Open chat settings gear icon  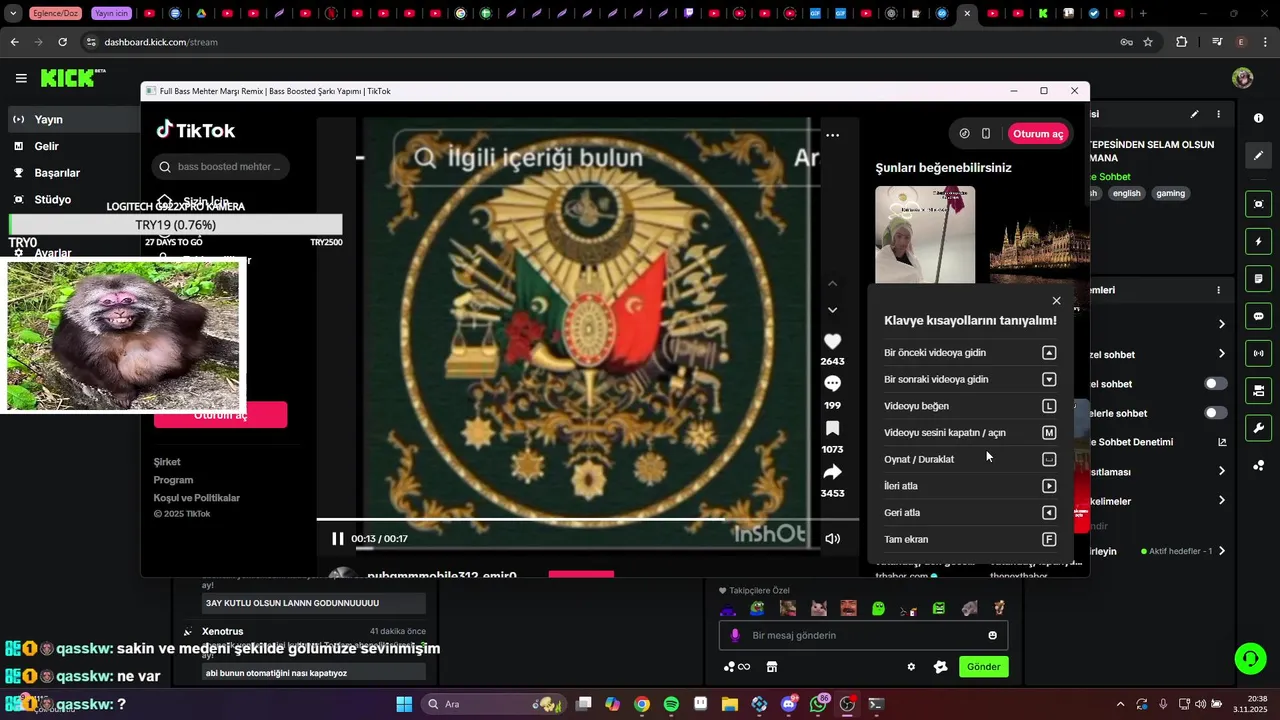(x=911, y=667)
